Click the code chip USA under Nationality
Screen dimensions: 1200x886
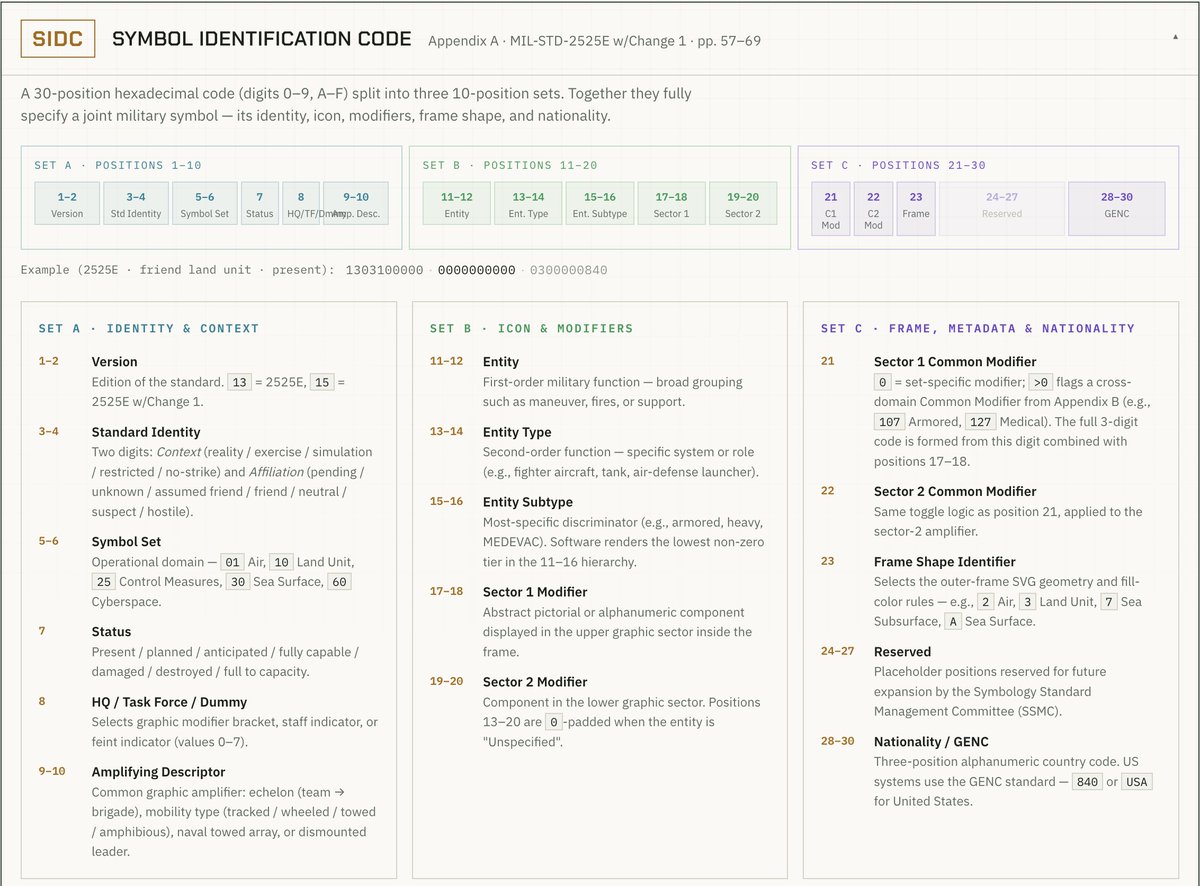[x=1136, y=782]
